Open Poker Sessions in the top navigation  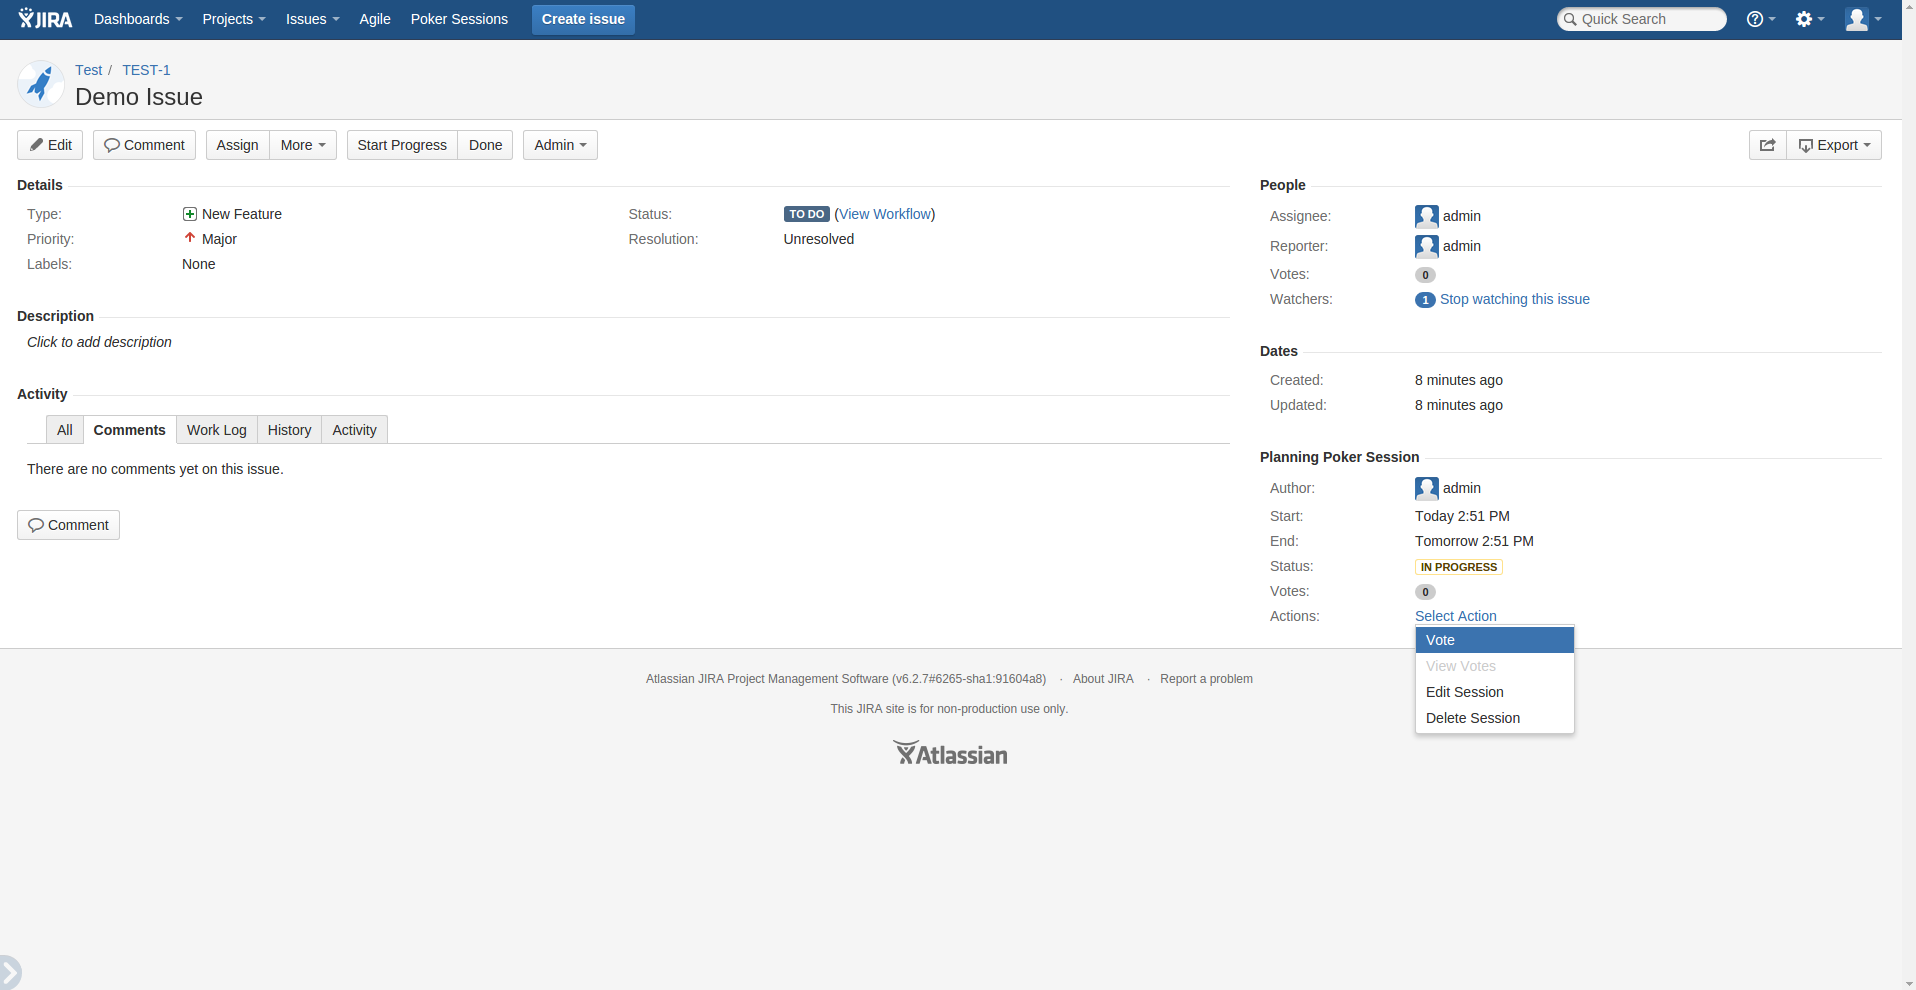click(x=459, y=19)
